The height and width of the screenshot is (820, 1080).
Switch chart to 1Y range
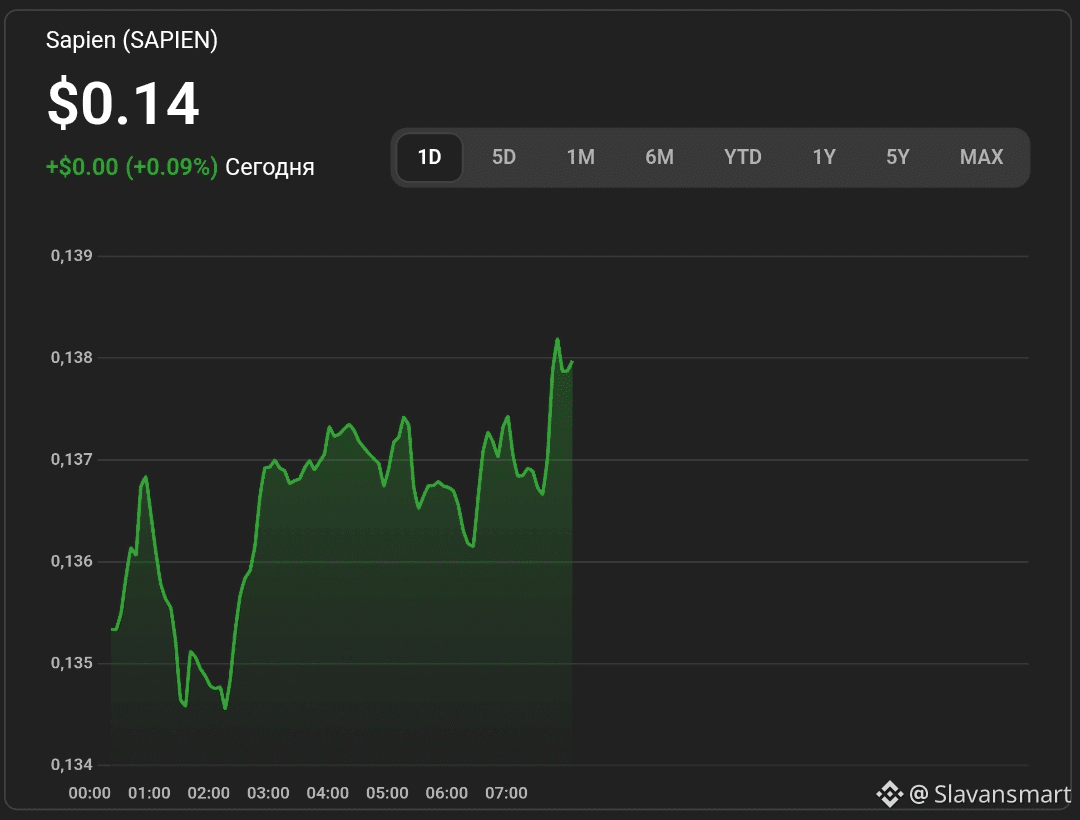tap(824, 157)
